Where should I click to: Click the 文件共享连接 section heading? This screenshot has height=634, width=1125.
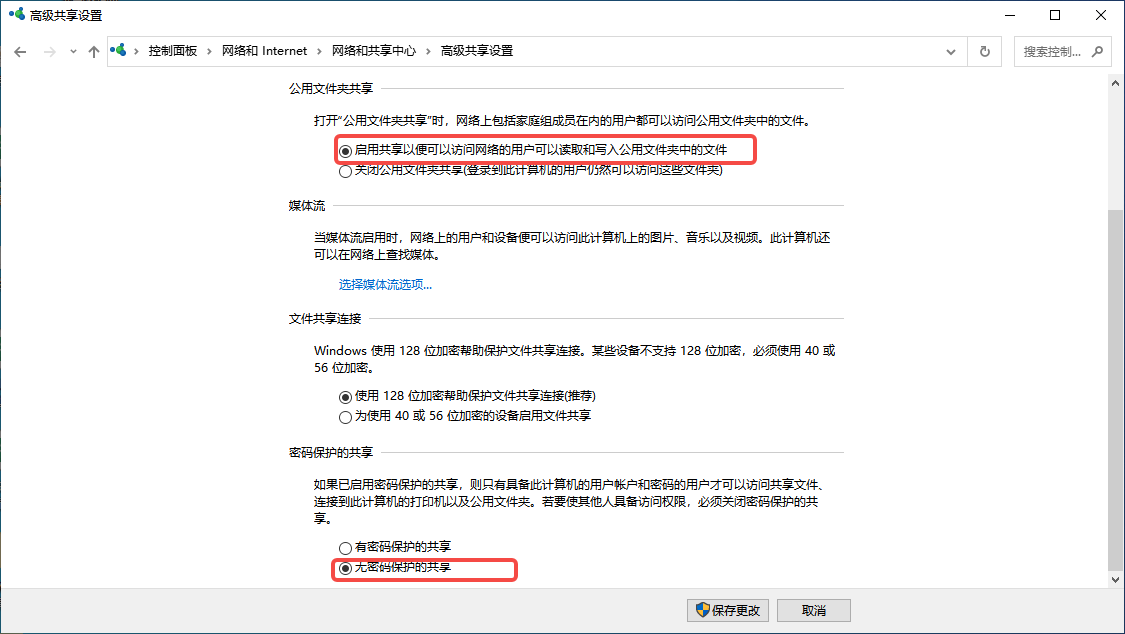click(325, 318)
